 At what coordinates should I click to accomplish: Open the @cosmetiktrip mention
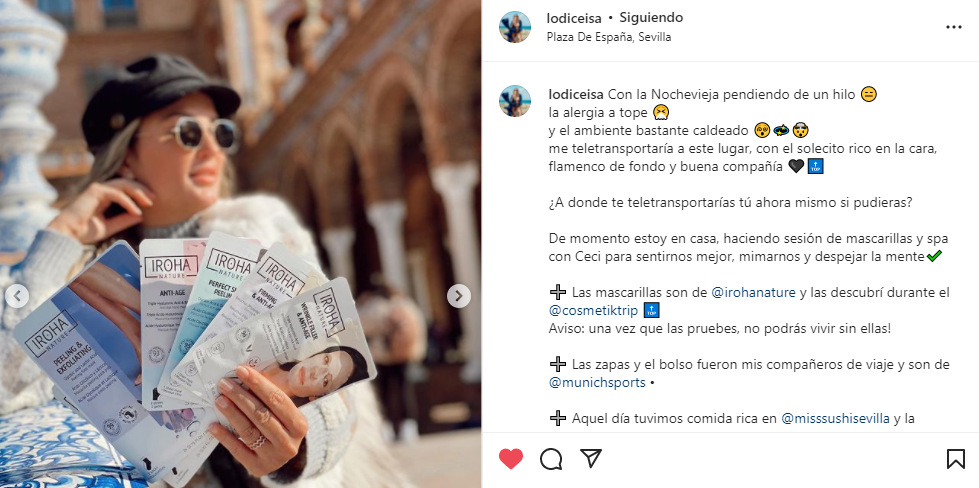pos(594,310)
